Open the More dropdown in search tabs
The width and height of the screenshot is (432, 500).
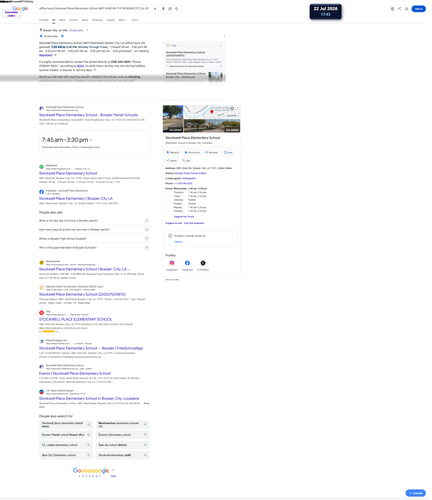tap(122, 20)
